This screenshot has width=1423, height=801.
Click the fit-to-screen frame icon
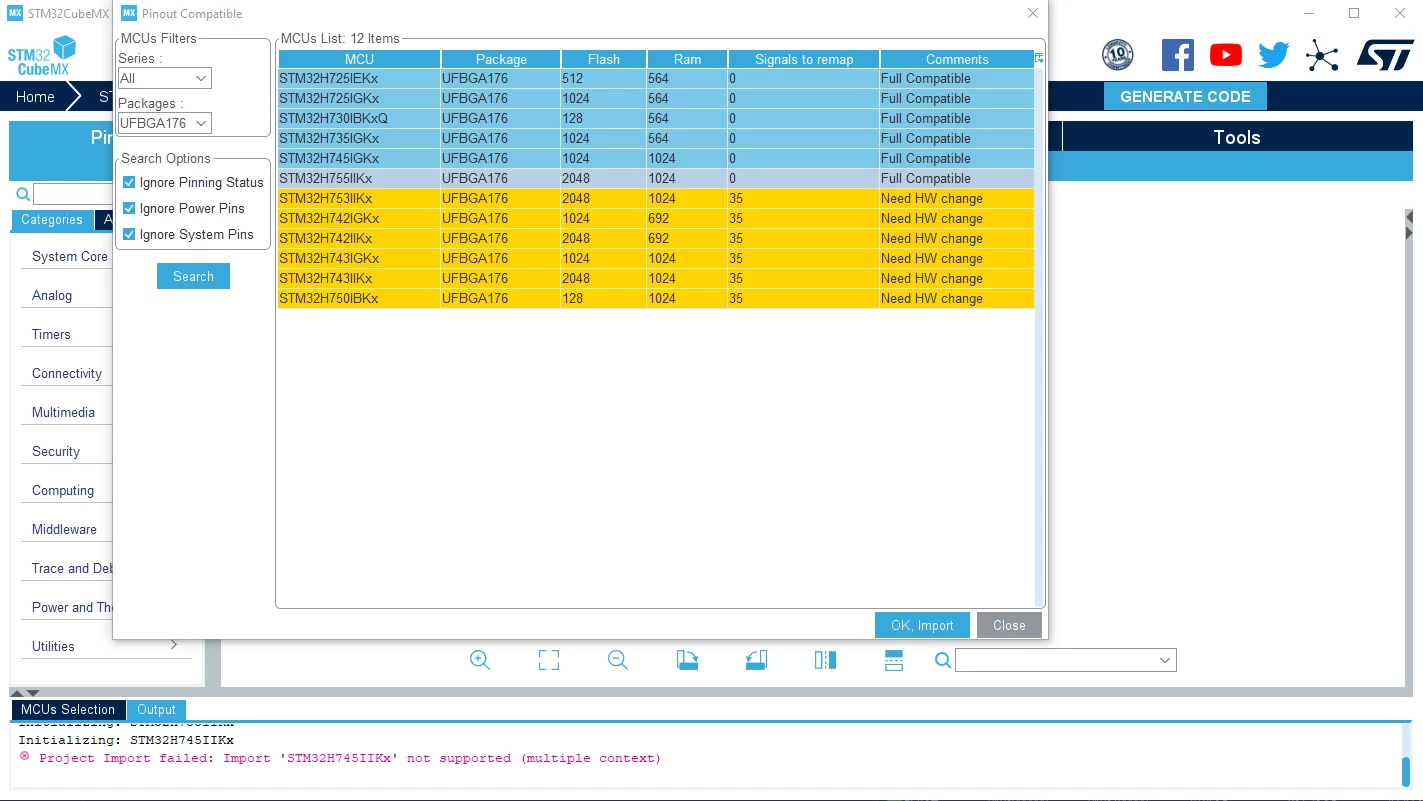(x=549, y=660)
